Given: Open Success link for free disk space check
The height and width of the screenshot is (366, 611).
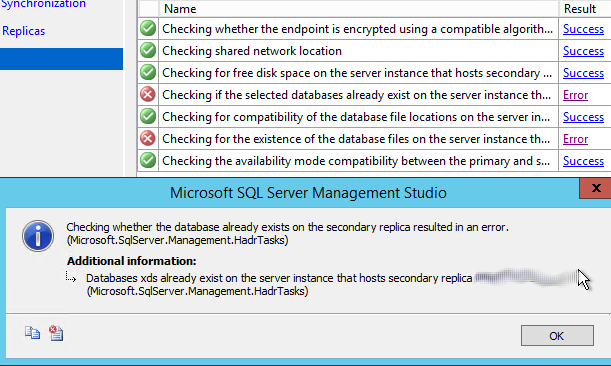Looking at the screenshot, I should tap(583, 73).
